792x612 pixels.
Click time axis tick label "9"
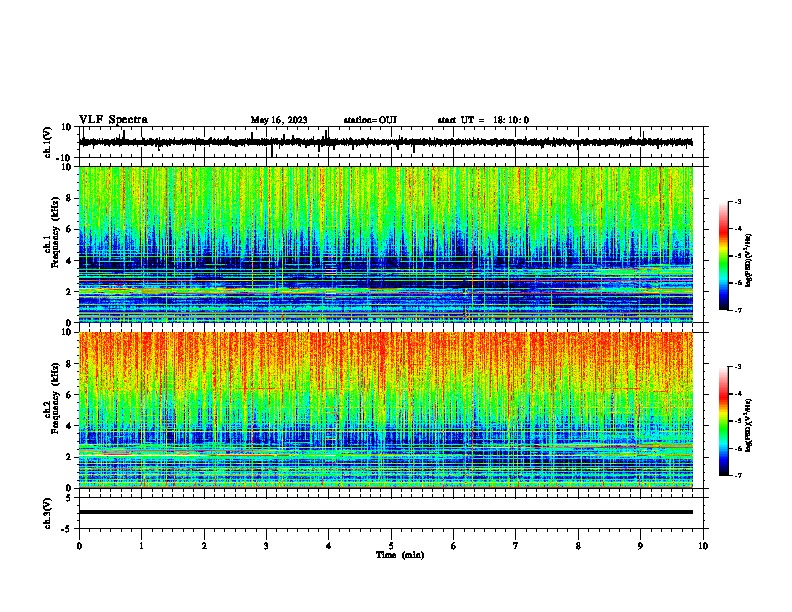(x=640, y=546)
